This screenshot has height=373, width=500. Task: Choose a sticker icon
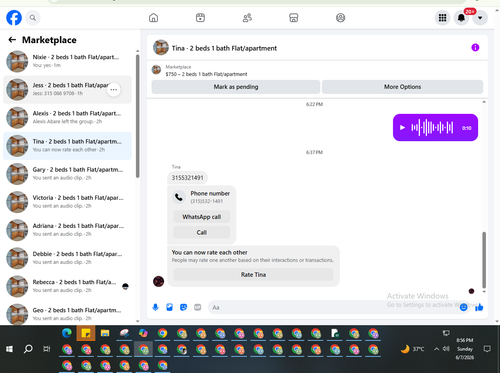(183, 307)
